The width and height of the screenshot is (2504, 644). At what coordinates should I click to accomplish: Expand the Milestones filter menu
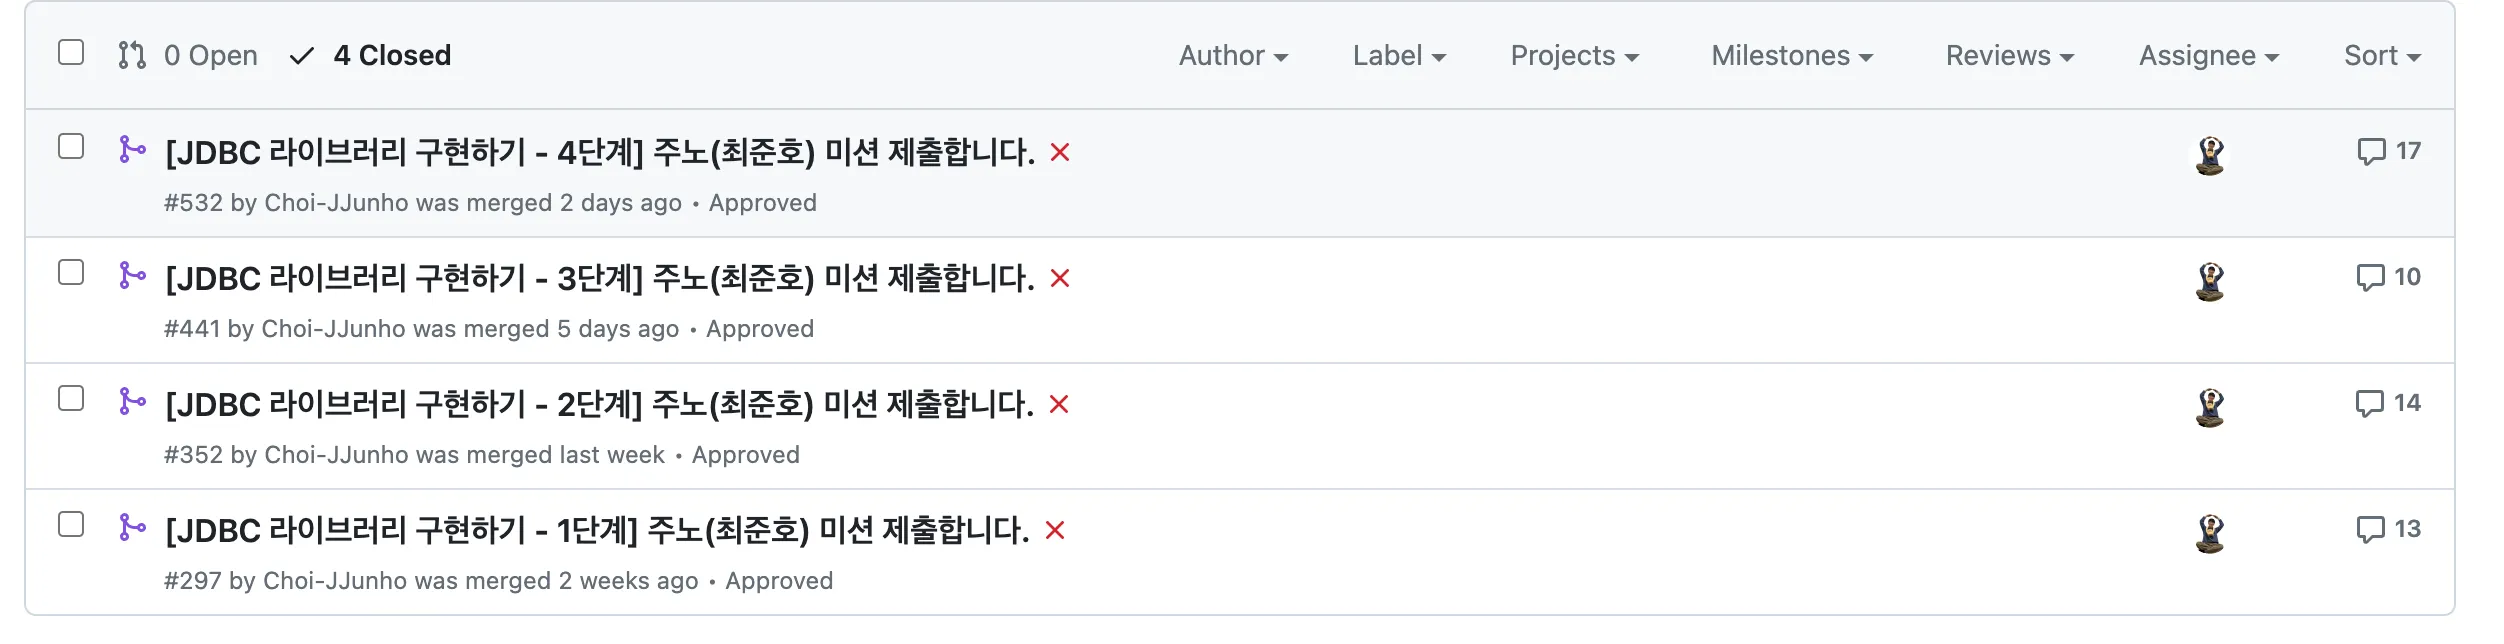[1791, 56]
